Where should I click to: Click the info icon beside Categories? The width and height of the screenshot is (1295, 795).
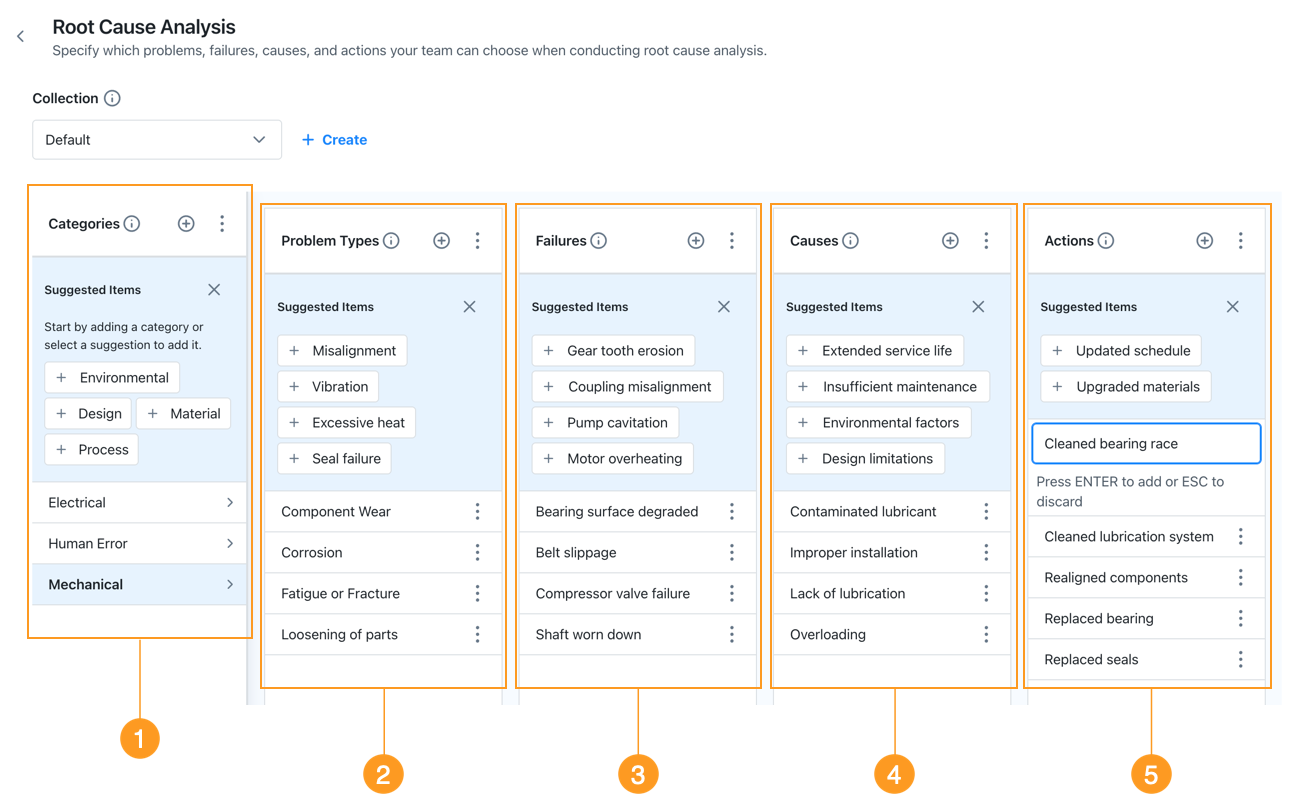(131, 224)
